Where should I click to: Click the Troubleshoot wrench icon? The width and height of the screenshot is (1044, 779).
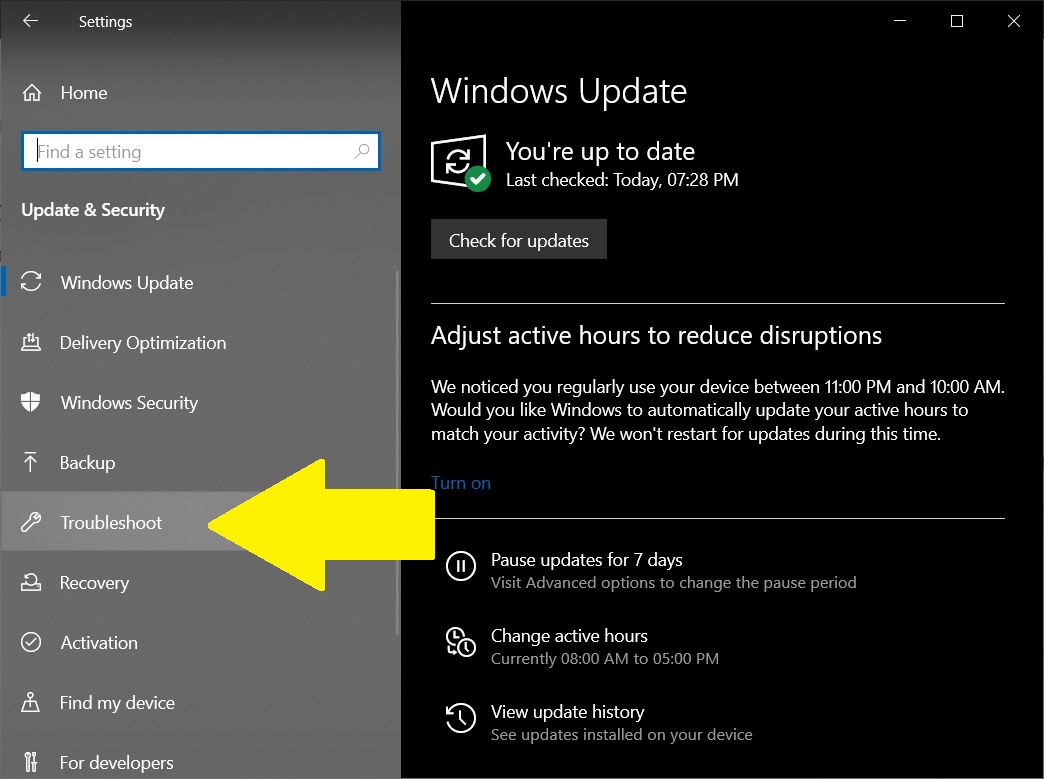click(x=31, y=522)
